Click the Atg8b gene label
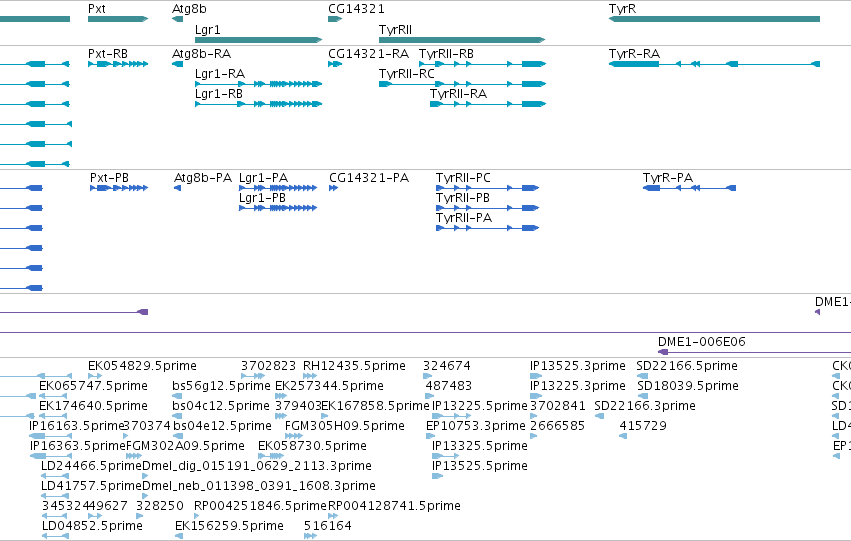The height and width of the screenshot is (541, 851). point(189,9)
